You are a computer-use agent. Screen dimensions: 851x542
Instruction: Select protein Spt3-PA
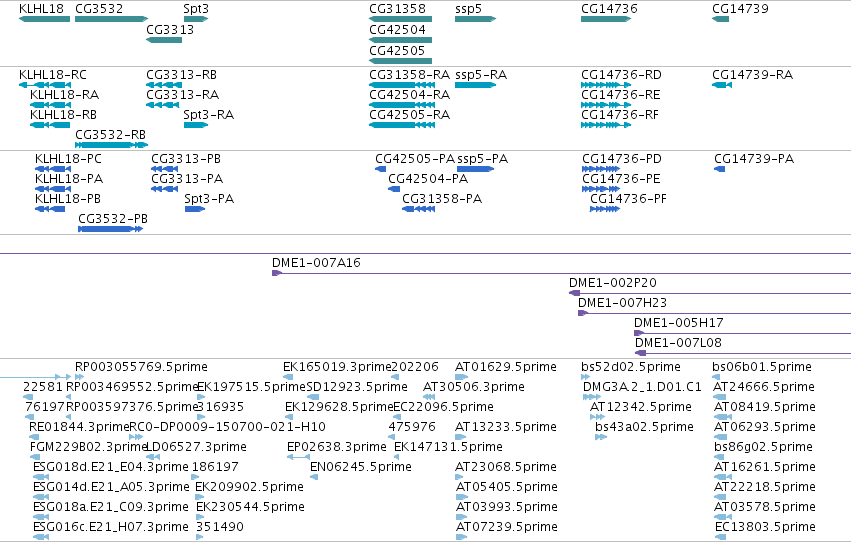point(195,209)
